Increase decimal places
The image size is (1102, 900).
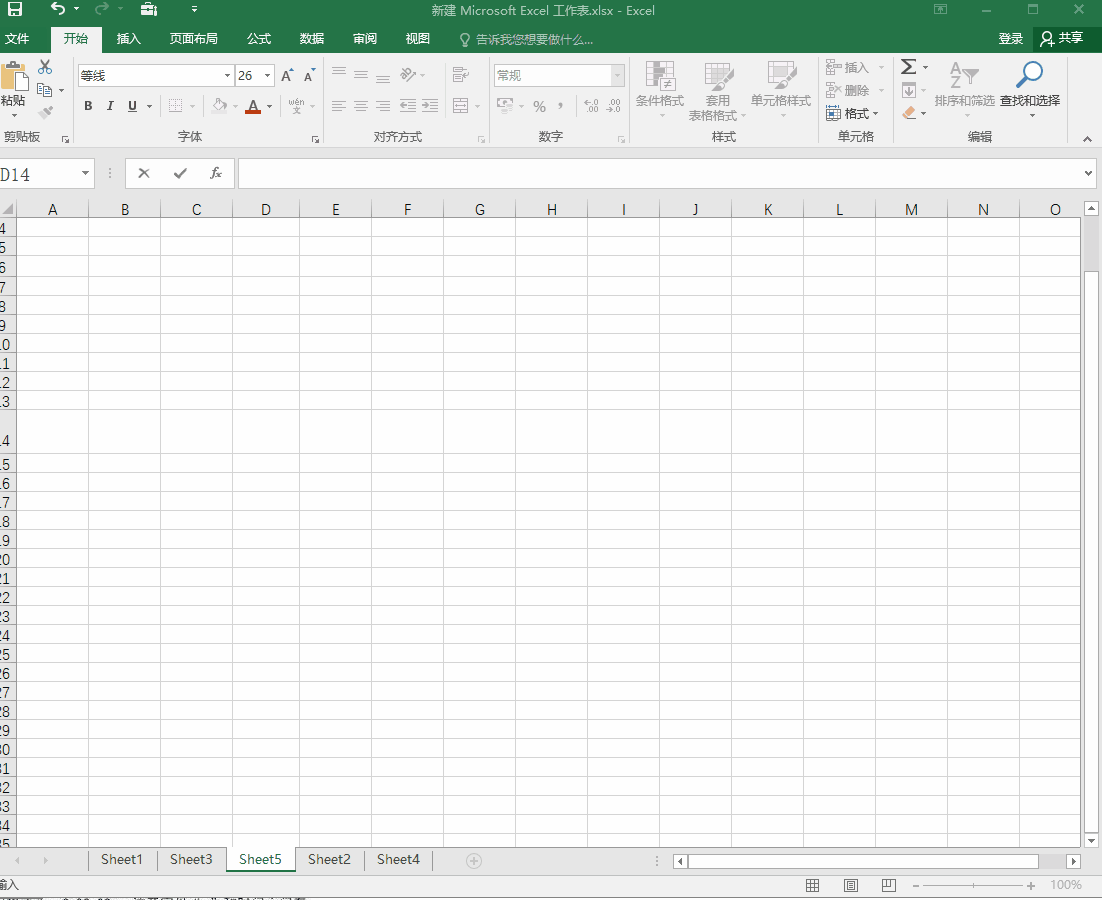pyautogui.click(x=591, y=106)
